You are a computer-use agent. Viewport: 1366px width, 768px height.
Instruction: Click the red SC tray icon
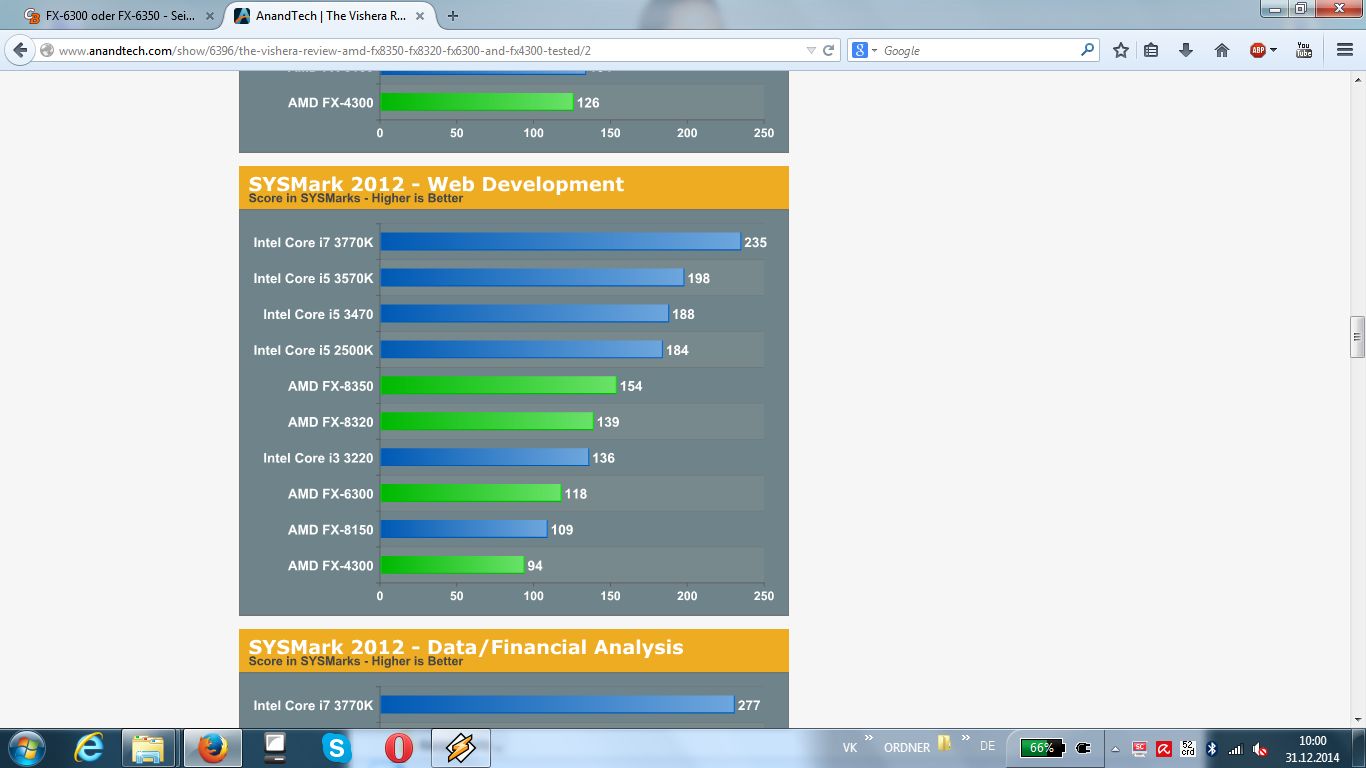tap(1139, 748)
